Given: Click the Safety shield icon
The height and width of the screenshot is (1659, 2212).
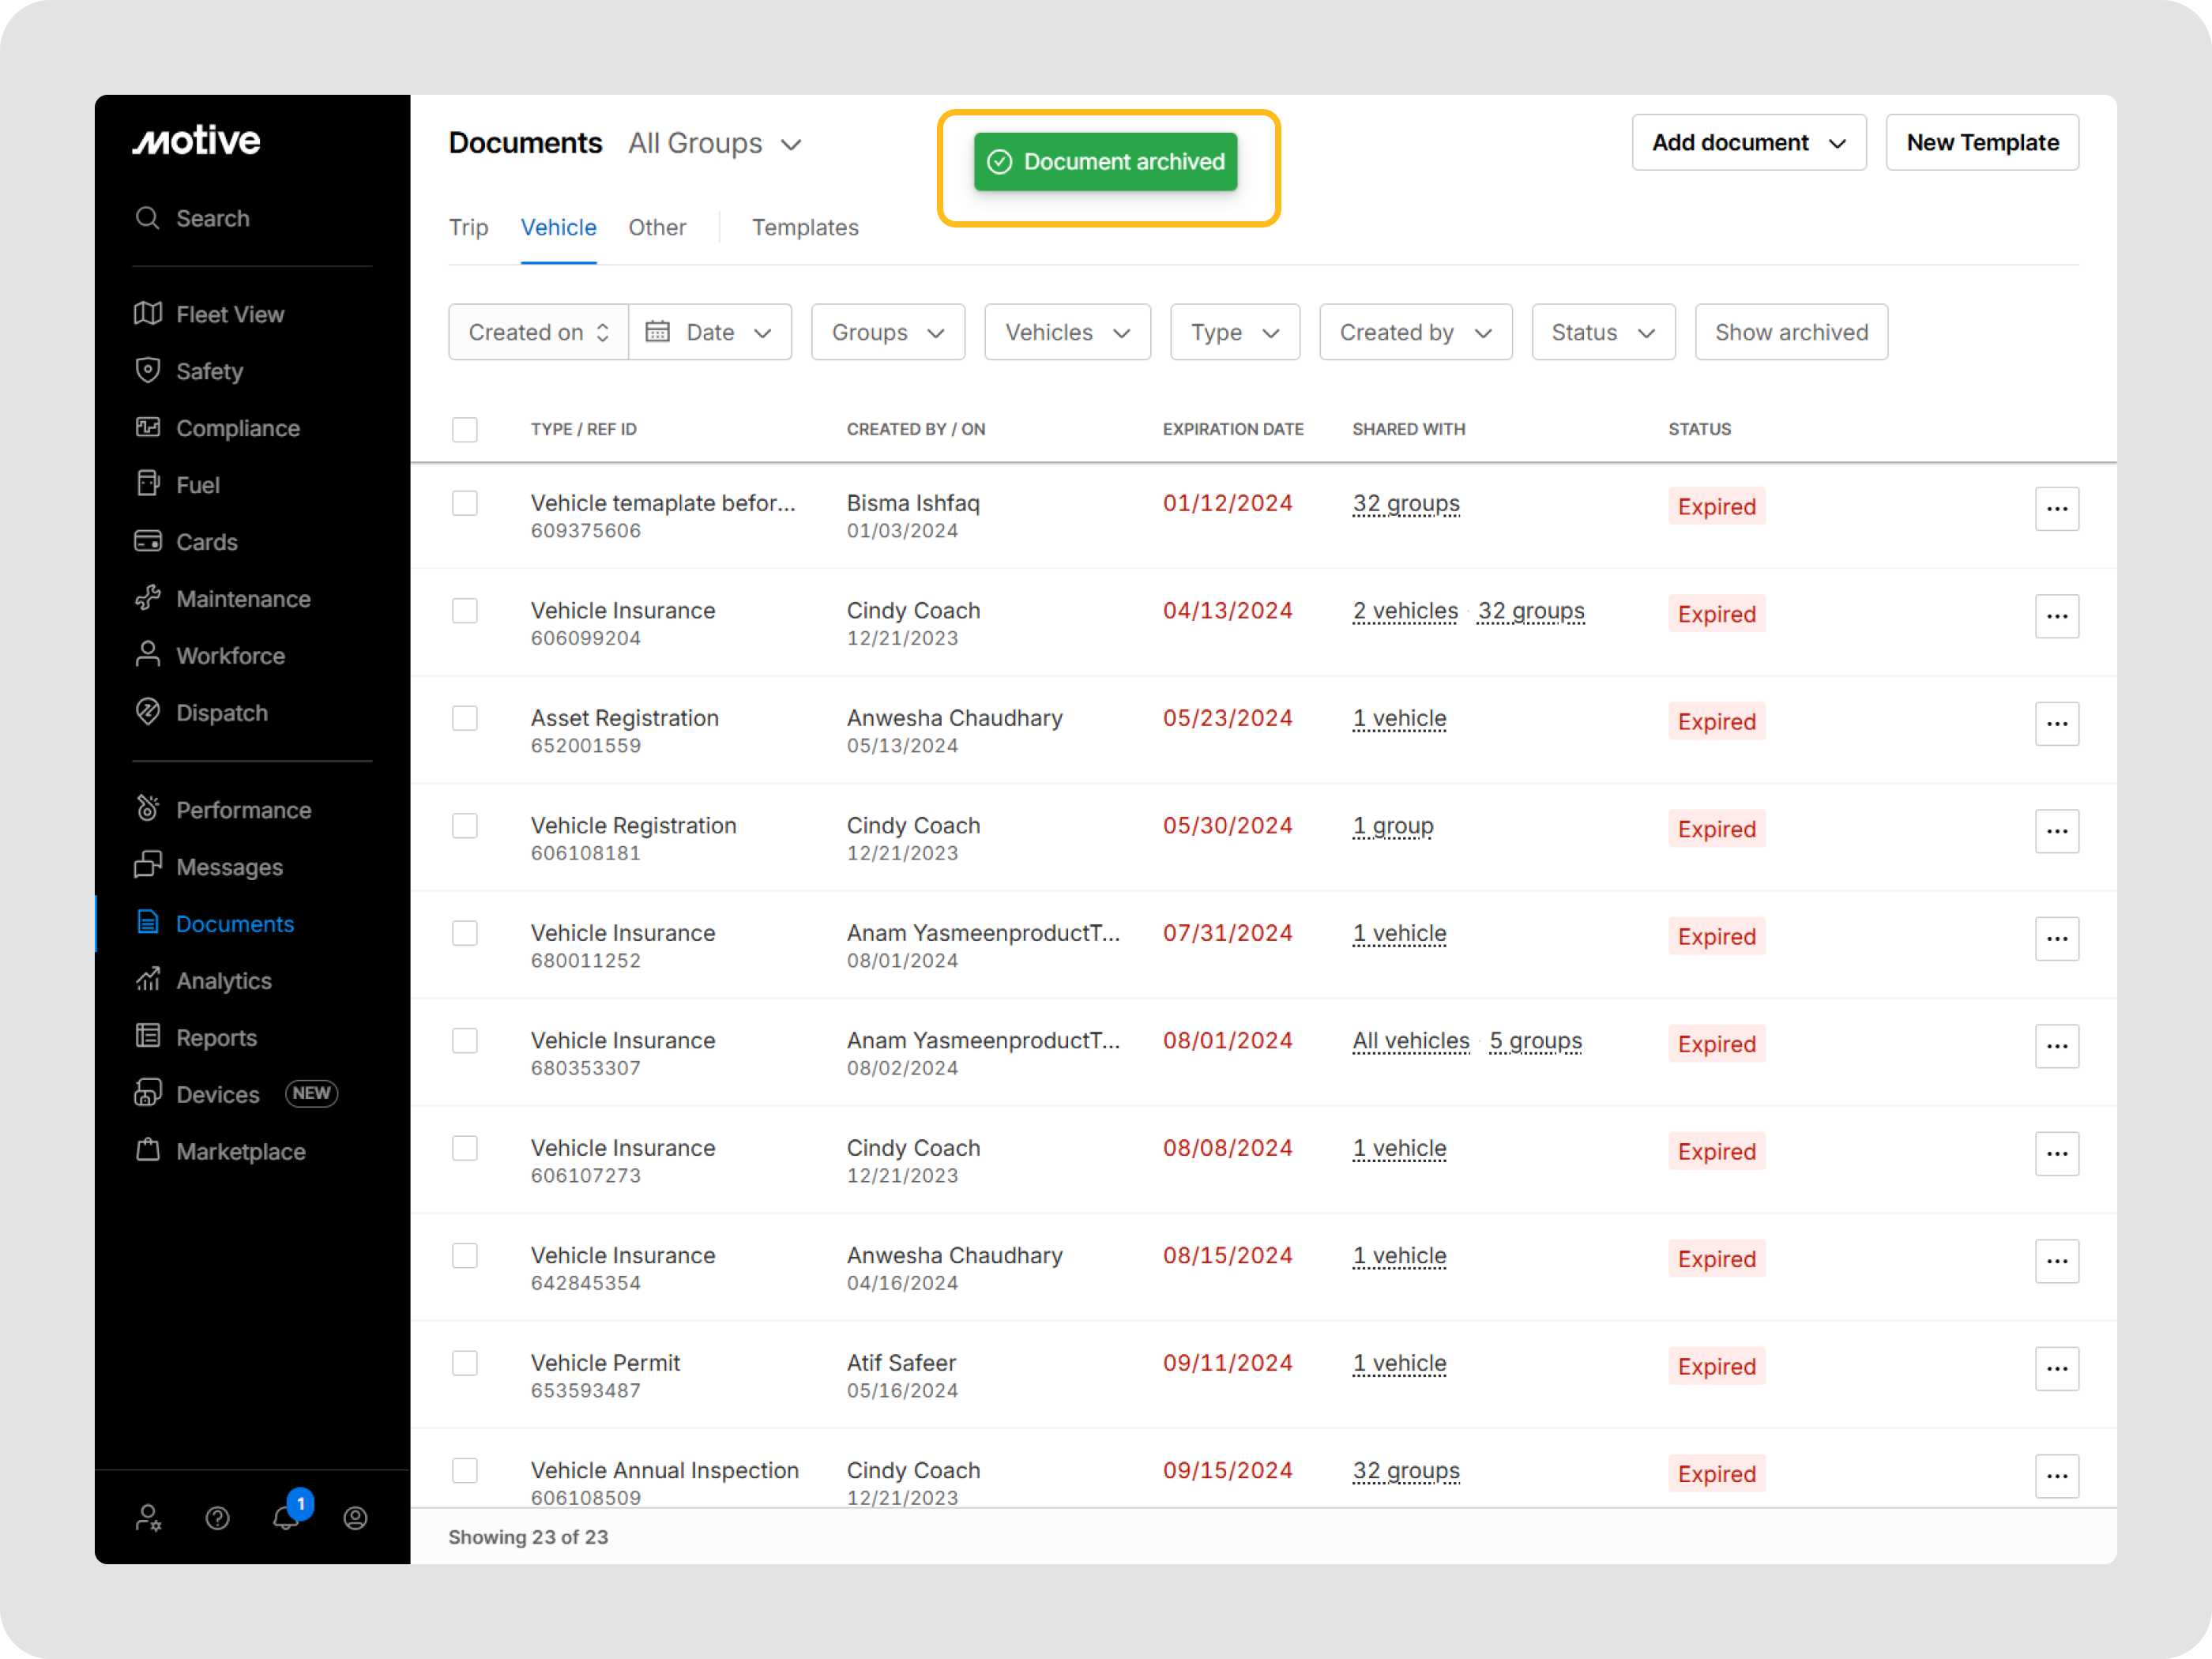Looking at the screenshot, I should (148, 371).
